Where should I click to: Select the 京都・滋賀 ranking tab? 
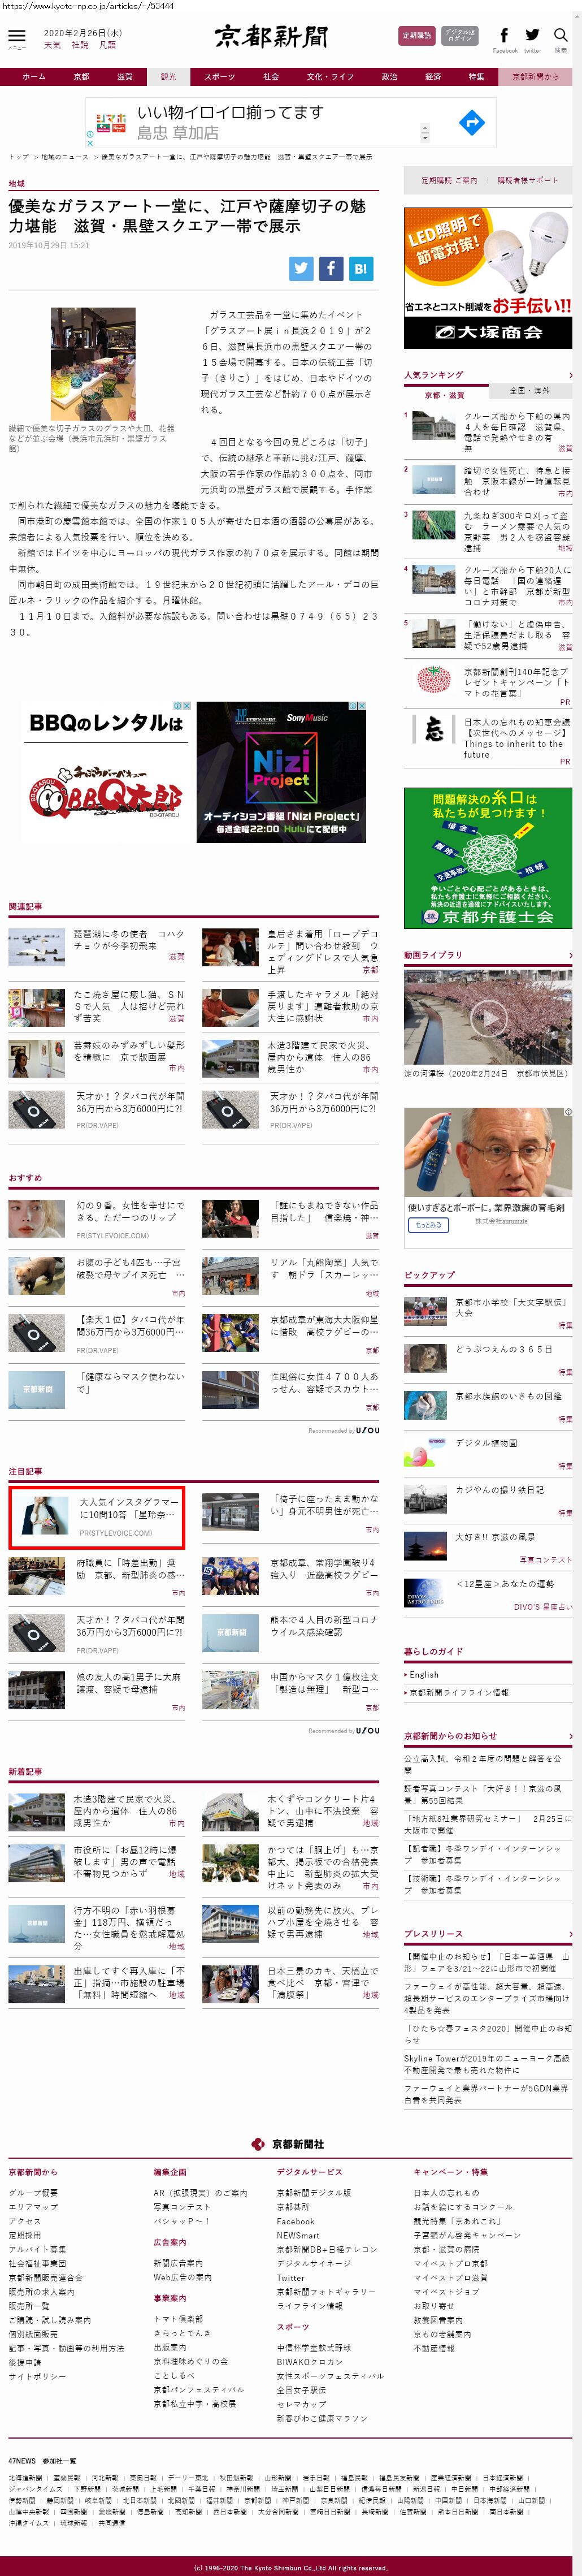[445, 395]
